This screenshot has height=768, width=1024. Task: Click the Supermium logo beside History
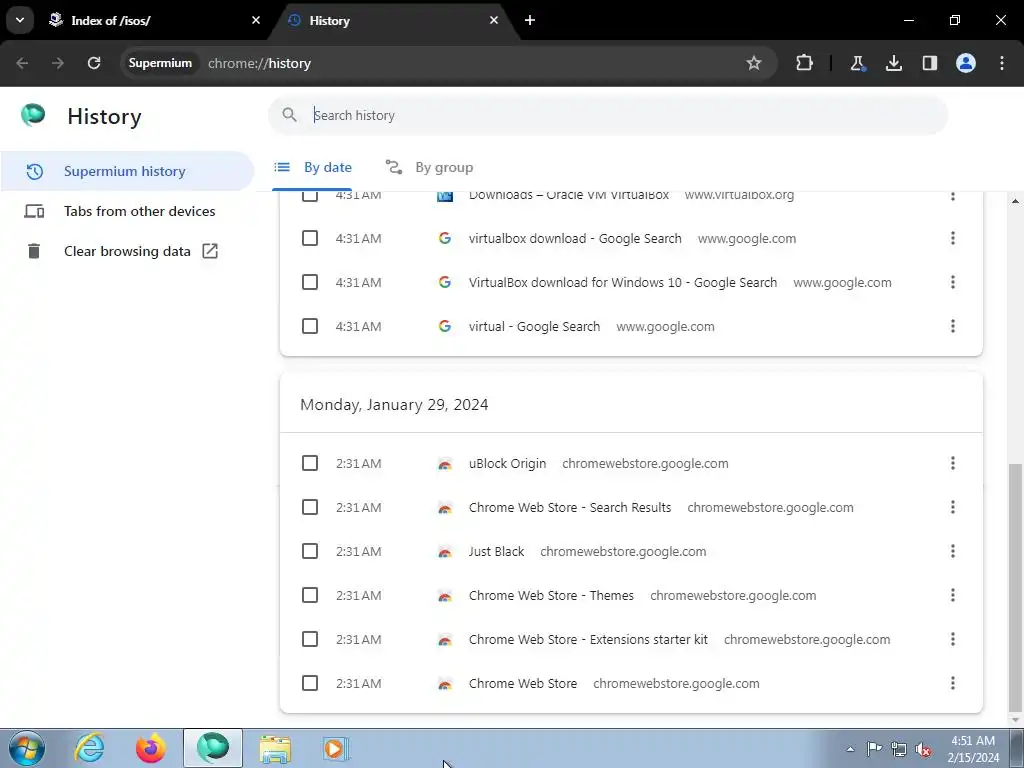point(33,115)
